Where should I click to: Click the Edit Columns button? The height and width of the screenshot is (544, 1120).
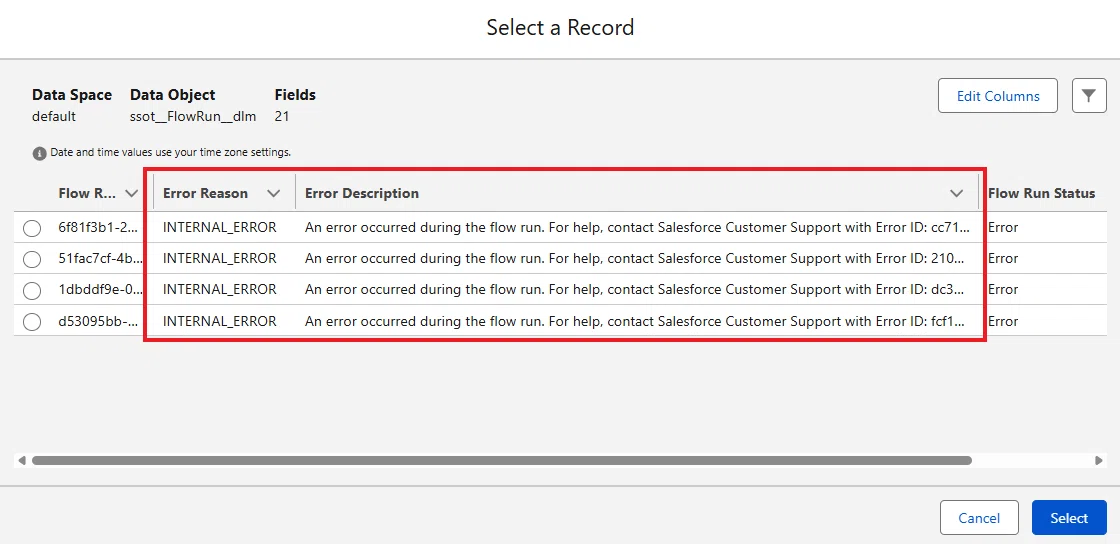click(997, 96)
